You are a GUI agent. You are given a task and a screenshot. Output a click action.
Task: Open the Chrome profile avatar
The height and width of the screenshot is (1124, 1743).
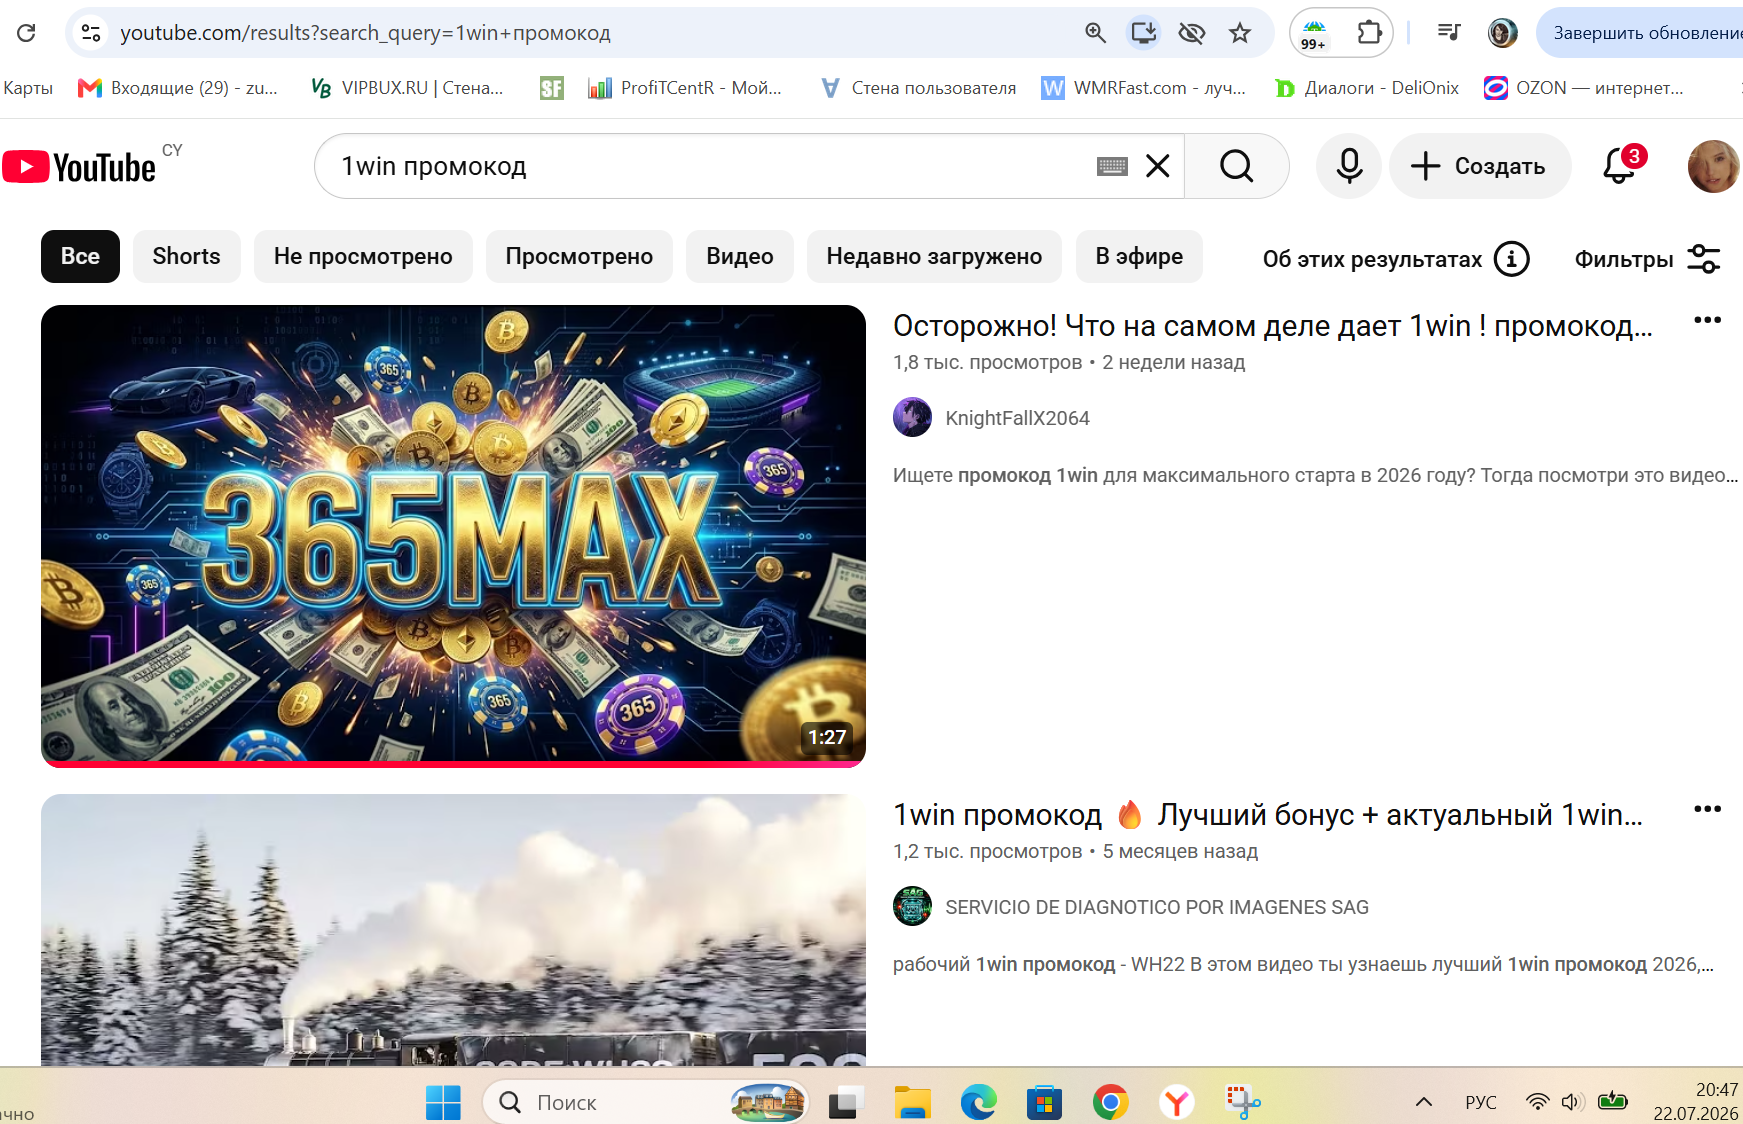pos(1502,33)
